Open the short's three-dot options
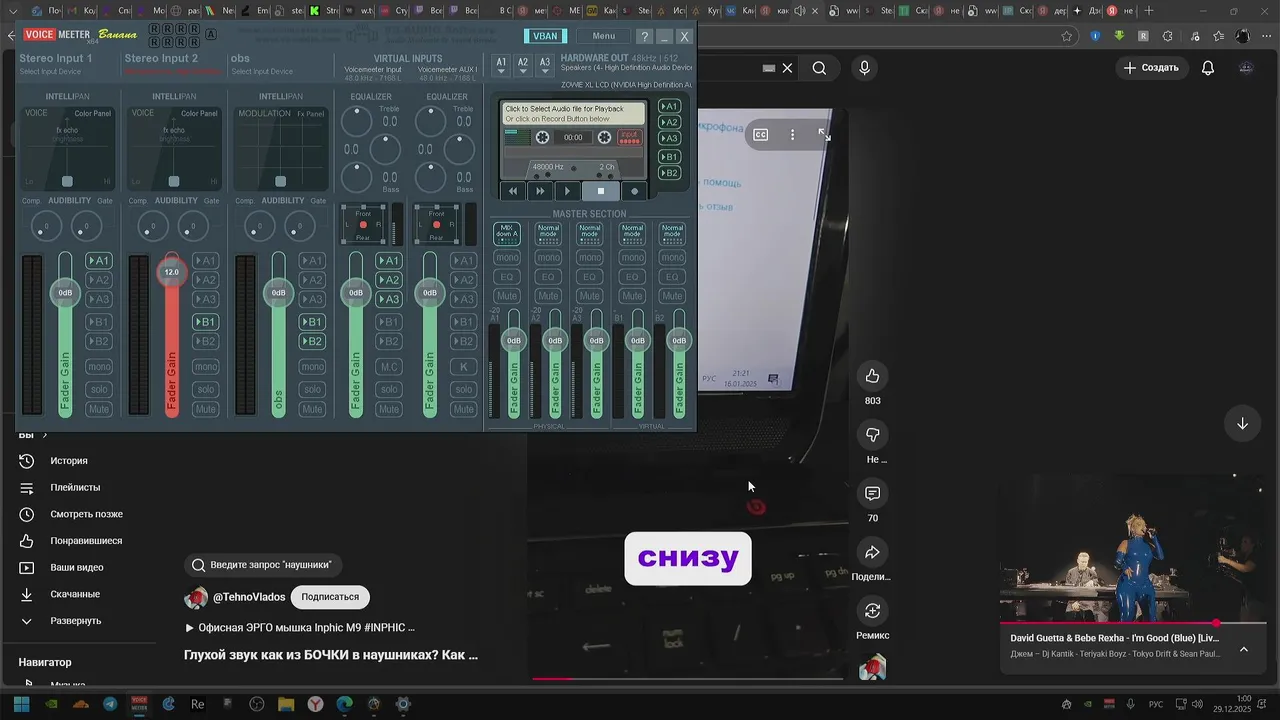Viewport: 1280px width, 720px height. click(x=793, y=134)
